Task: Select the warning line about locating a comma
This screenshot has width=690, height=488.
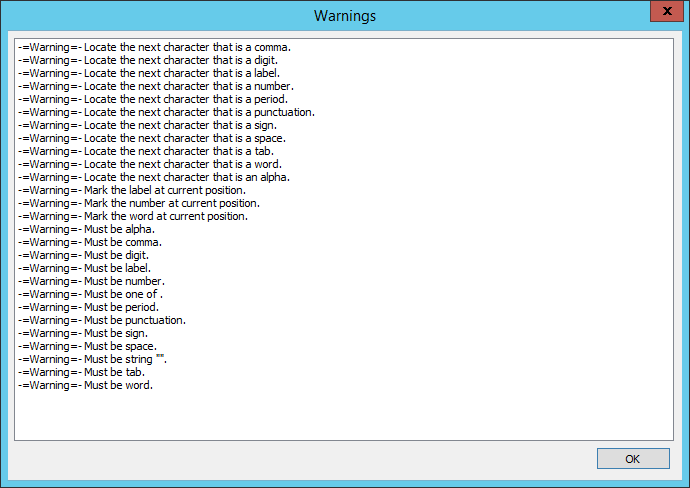Action: tap(155, 47)
